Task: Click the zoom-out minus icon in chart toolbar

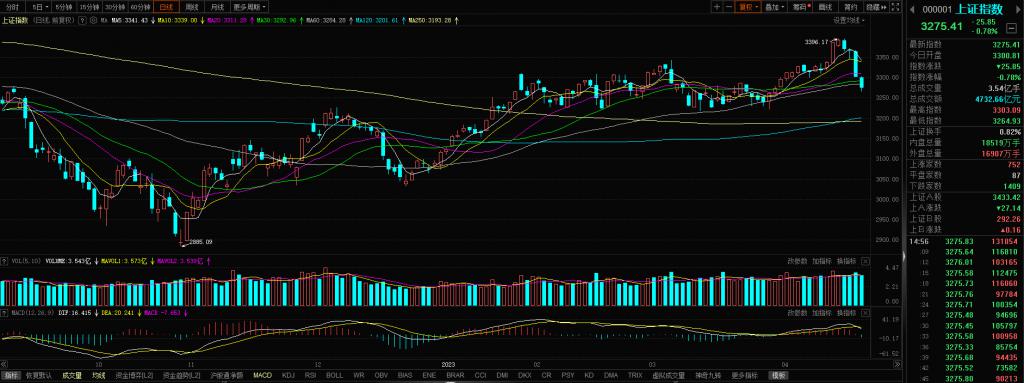Action: pos(729,7)
